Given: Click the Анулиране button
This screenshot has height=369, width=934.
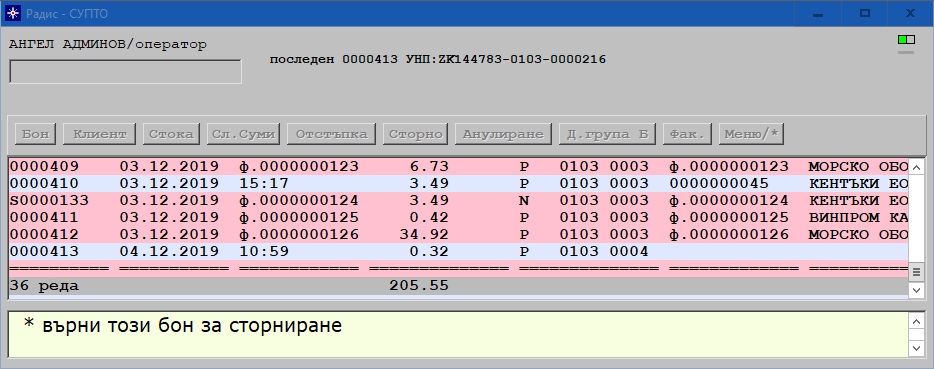Looking at the screenshot, I should coord(503,134).
